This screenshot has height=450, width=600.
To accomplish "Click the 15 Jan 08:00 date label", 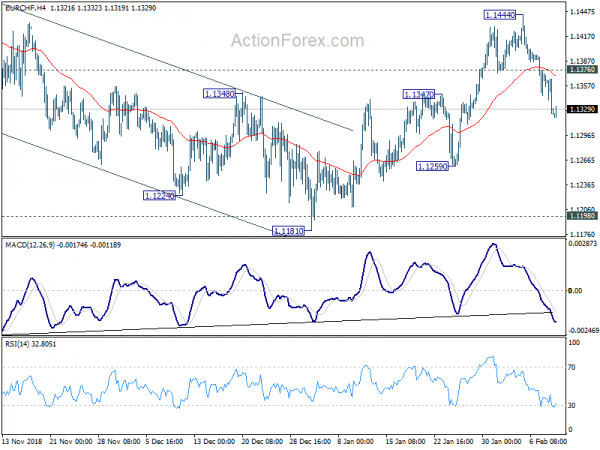I will 405,441.
